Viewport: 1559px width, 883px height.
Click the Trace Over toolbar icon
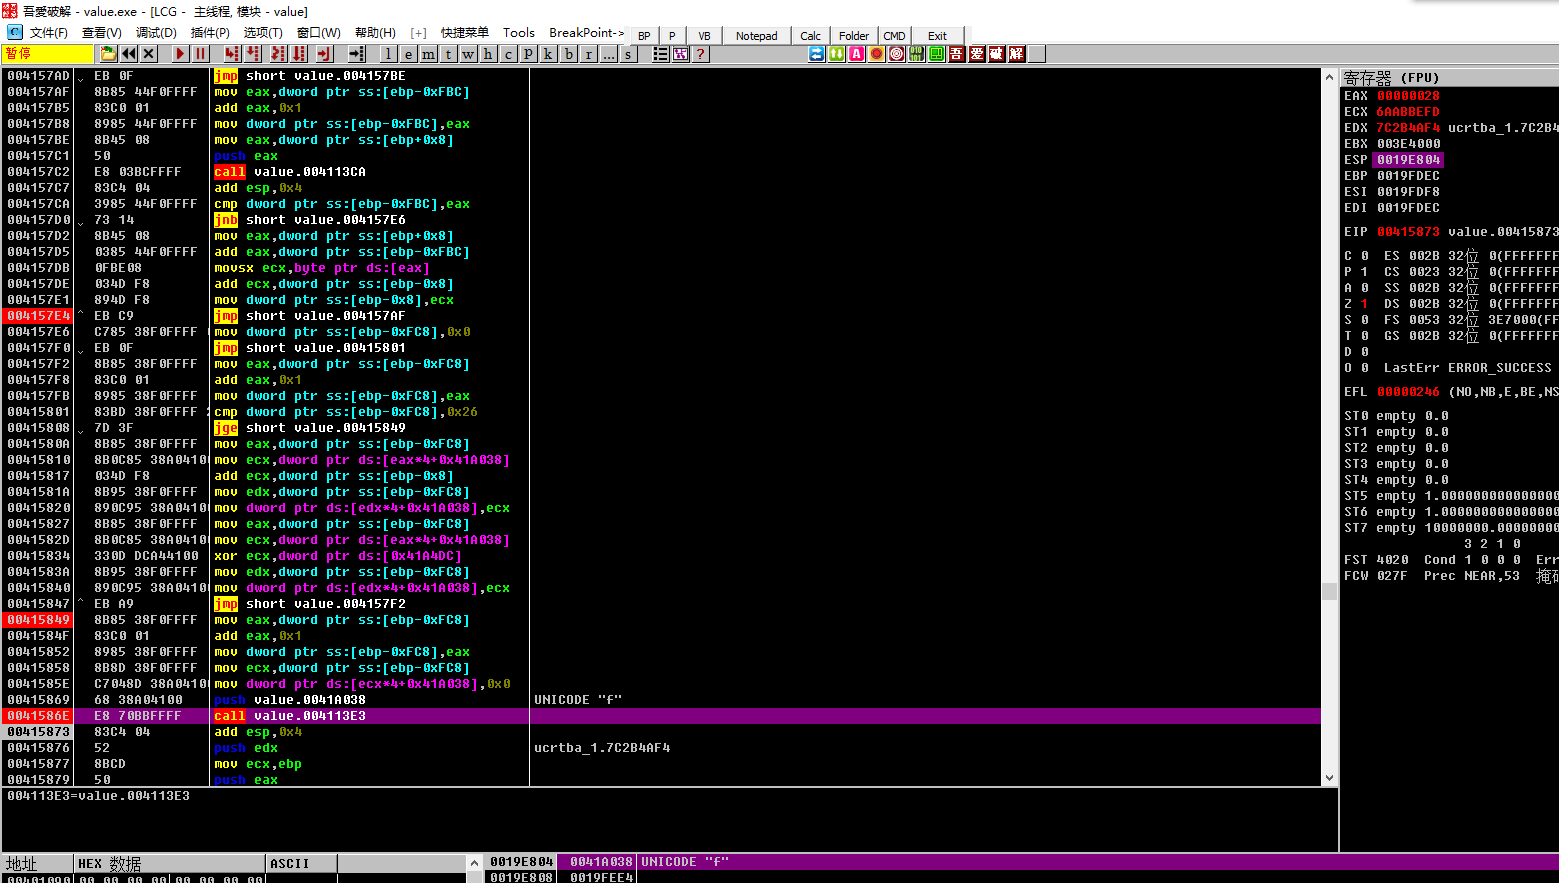[x=300, y=54]
